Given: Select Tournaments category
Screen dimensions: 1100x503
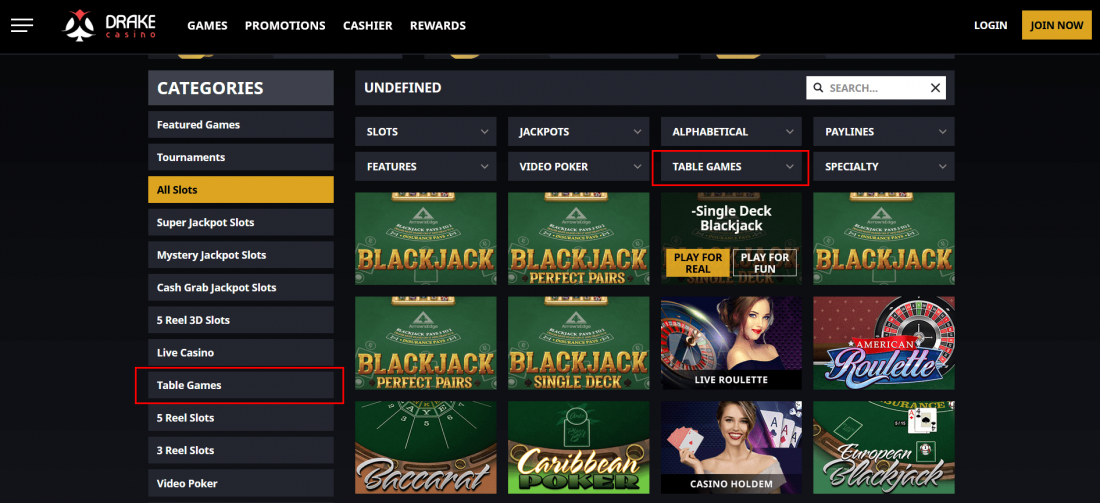Looking at the screenshot, I should [x=241, y=157].
